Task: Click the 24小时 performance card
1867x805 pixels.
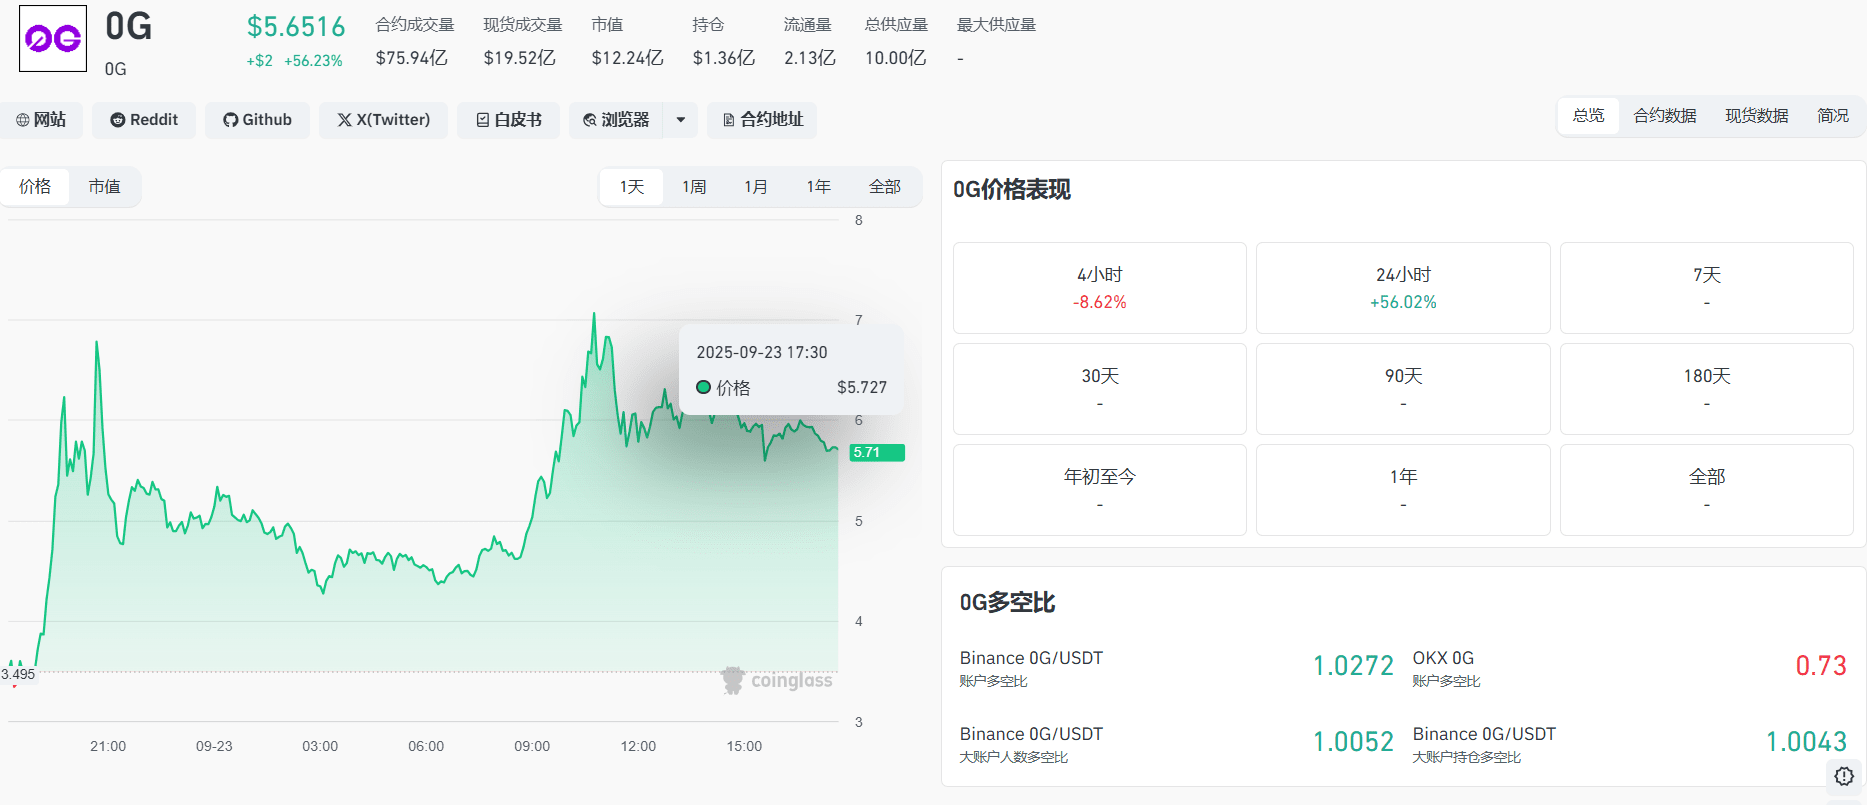Action: point(1403,288)
